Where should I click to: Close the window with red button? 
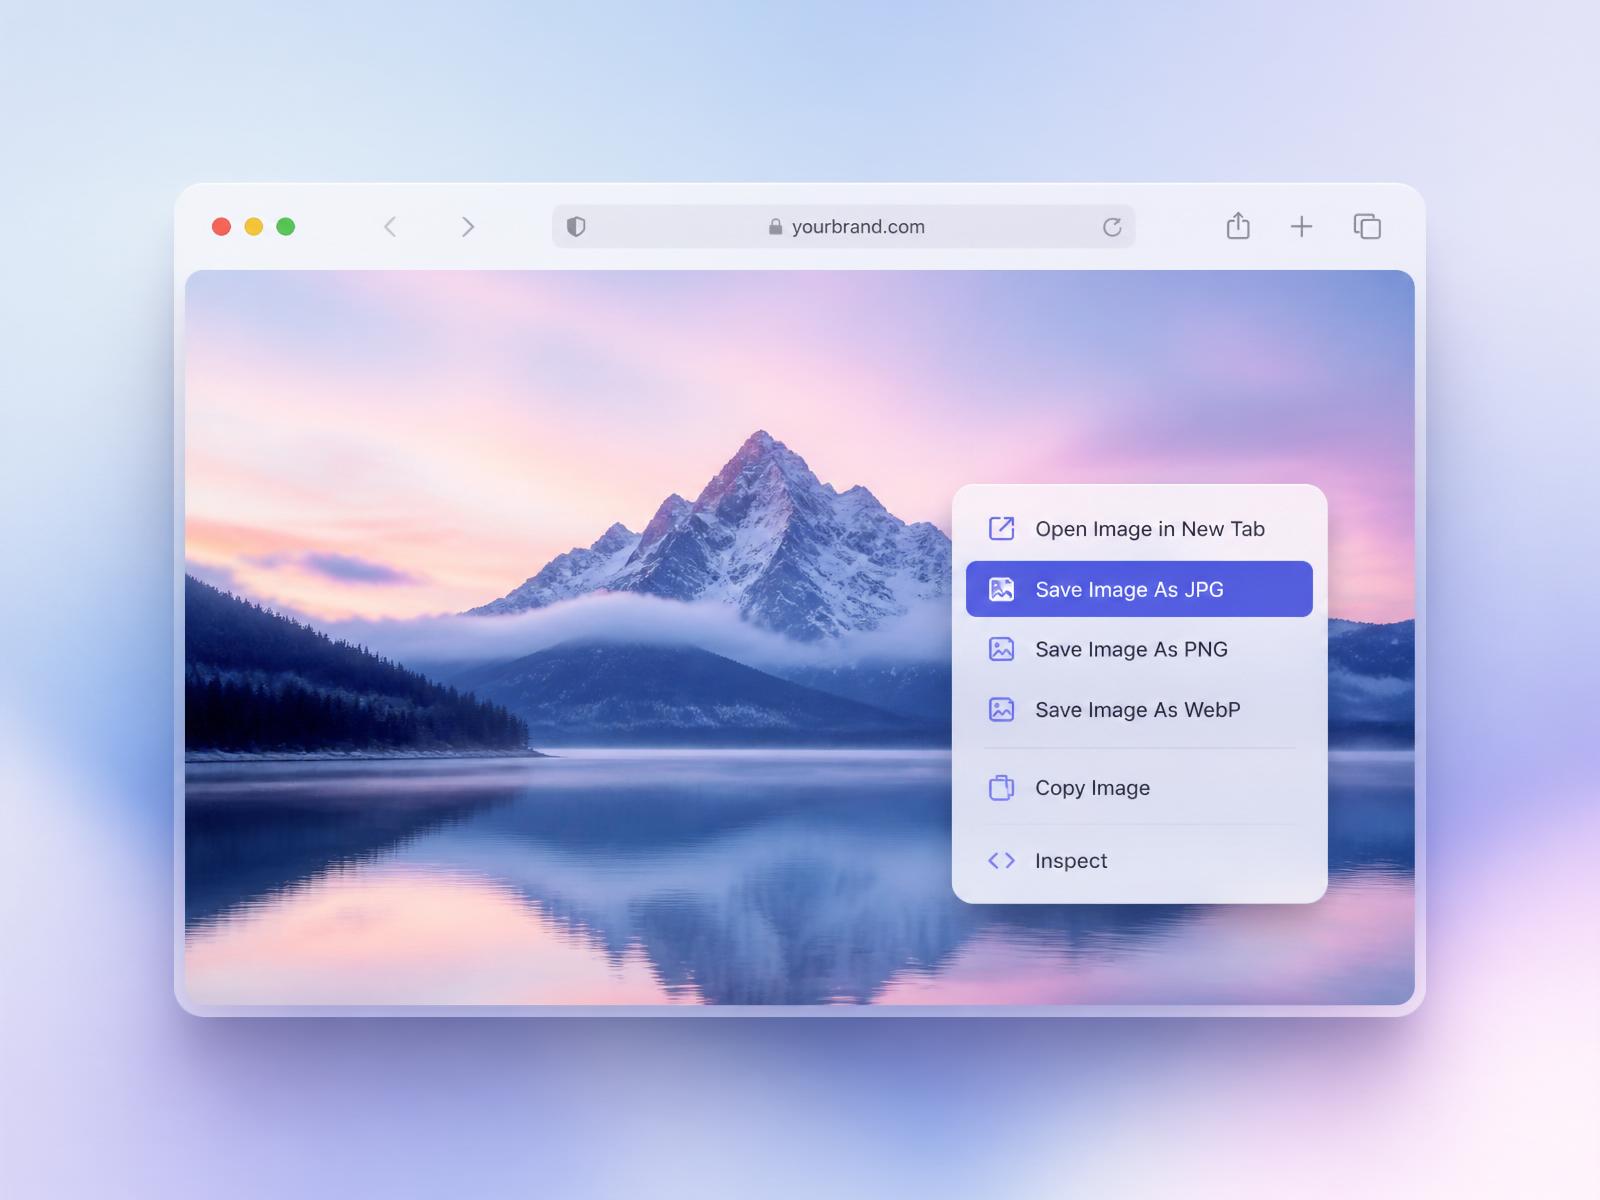click(x=222, y=227)
